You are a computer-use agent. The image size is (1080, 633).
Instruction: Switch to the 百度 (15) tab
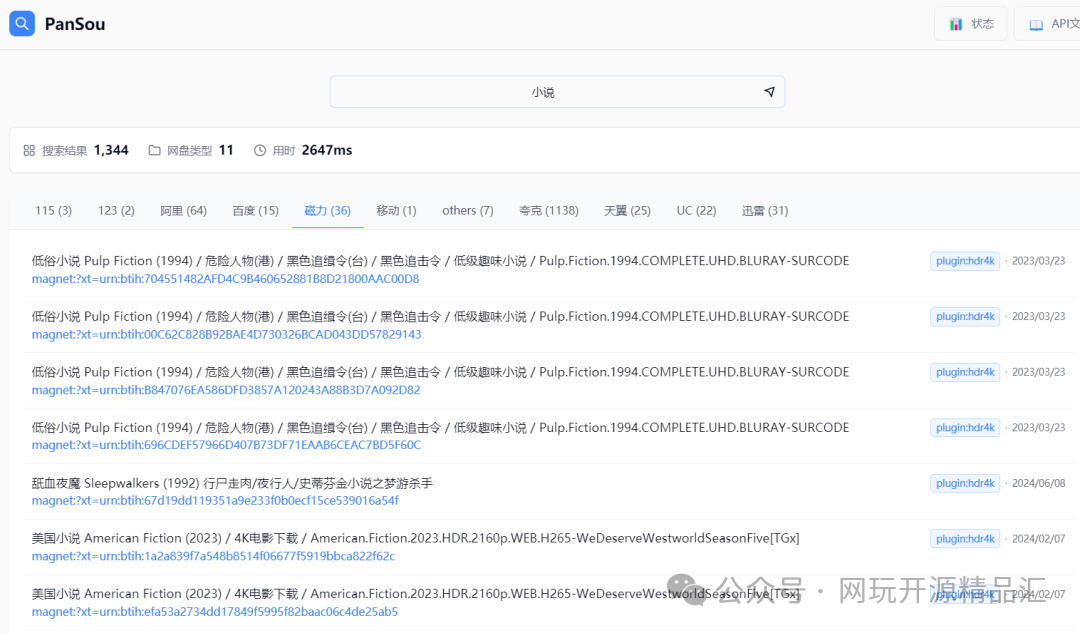coord(255,210)
